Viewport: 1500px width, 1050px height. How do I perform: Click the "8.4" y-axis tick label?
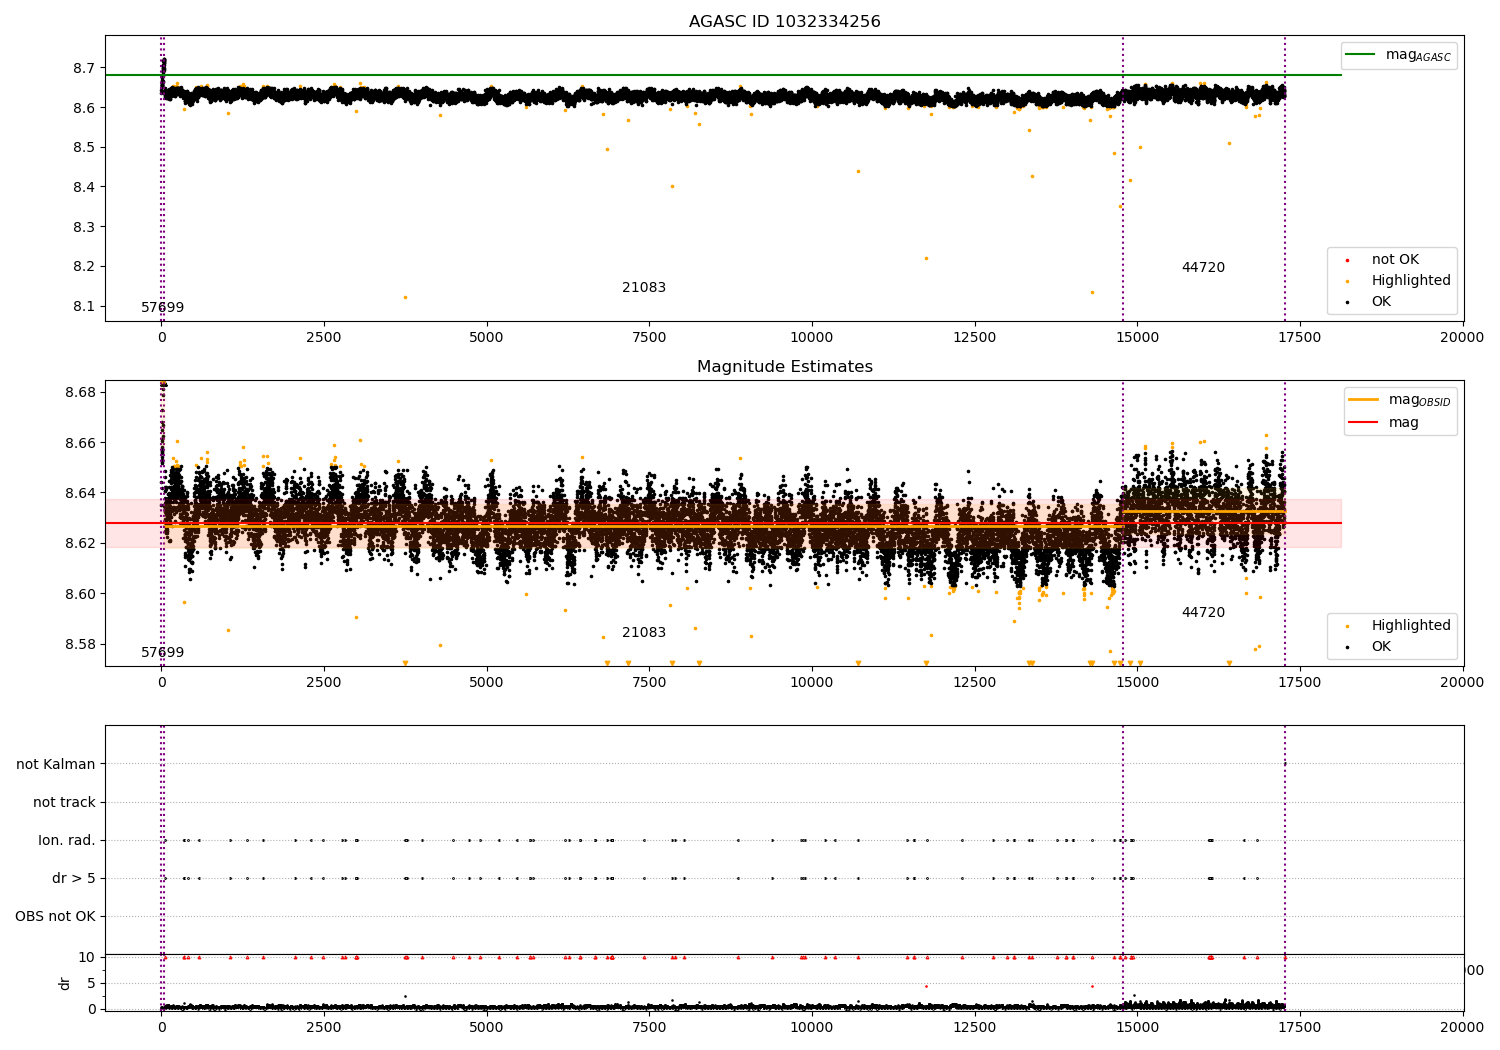(x=85, y=188)
